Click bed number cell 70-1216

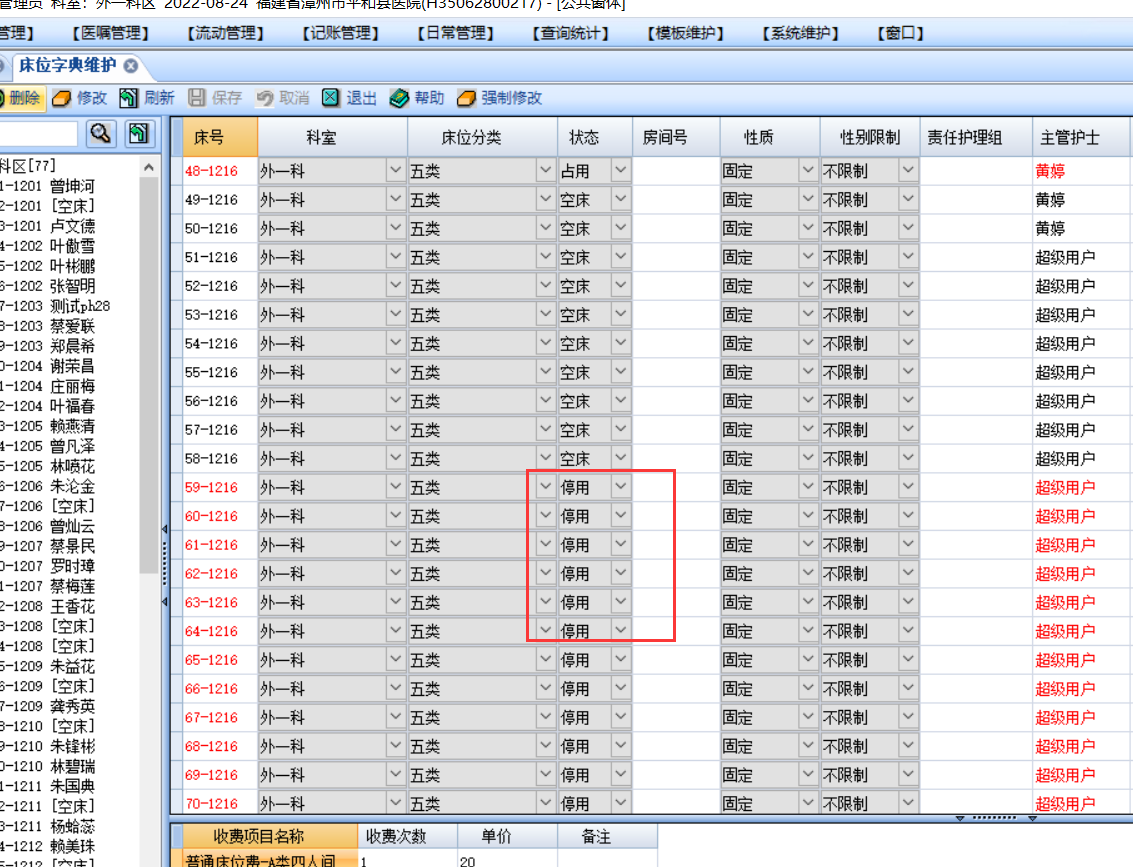tap(220, 803)
